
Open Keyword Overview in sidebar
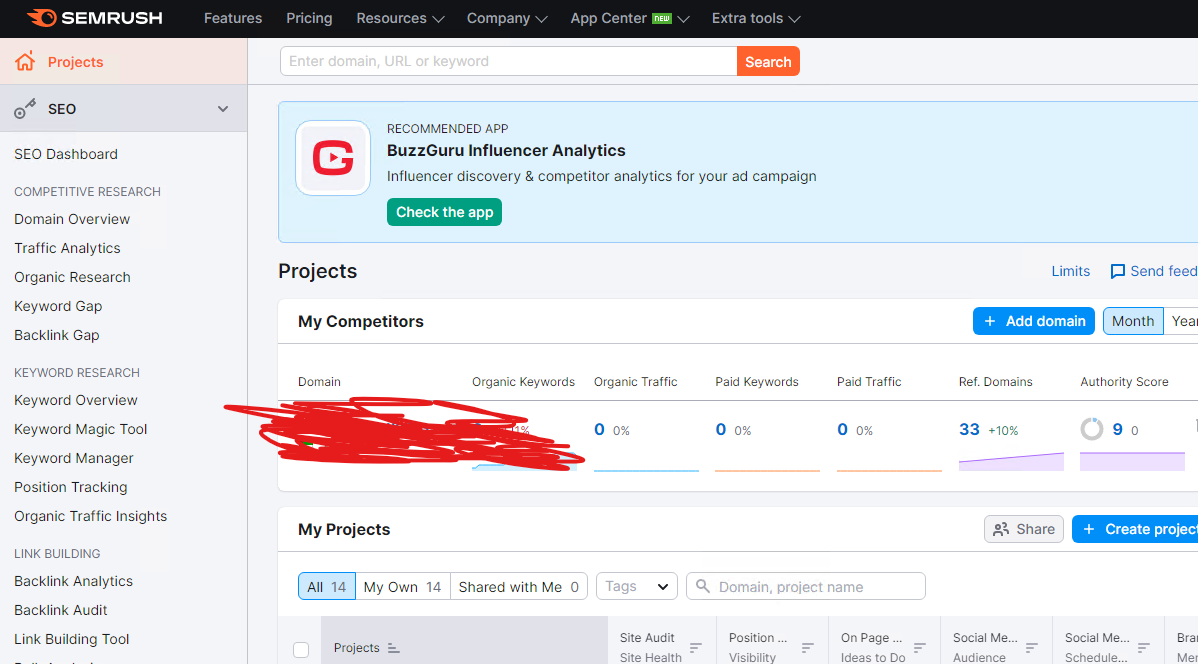click(x=76, y=401)
